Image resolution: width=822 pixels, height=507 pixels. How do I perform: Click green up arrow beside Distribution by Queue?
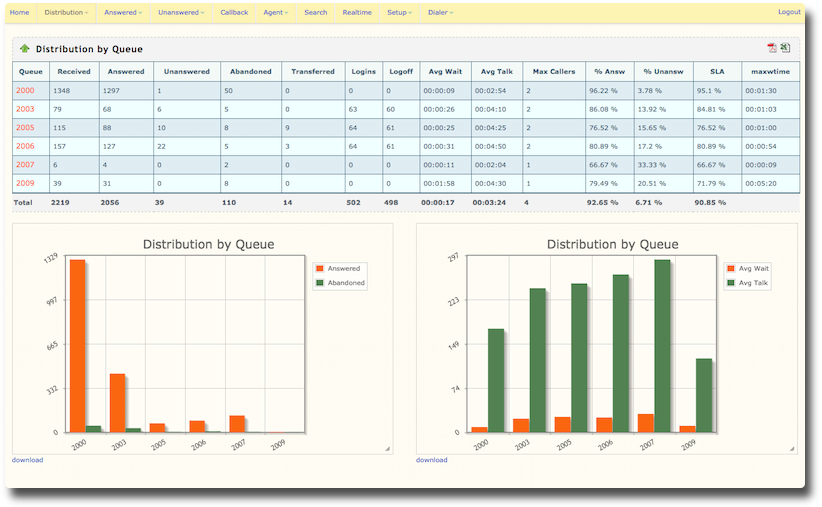25,48
